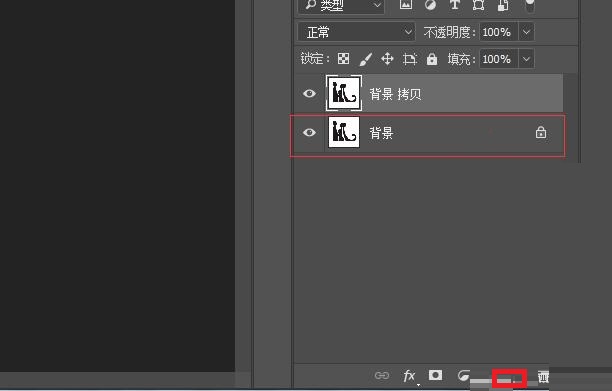Click the 填充 fill value field
612x391 pixels.
[499, 59]
